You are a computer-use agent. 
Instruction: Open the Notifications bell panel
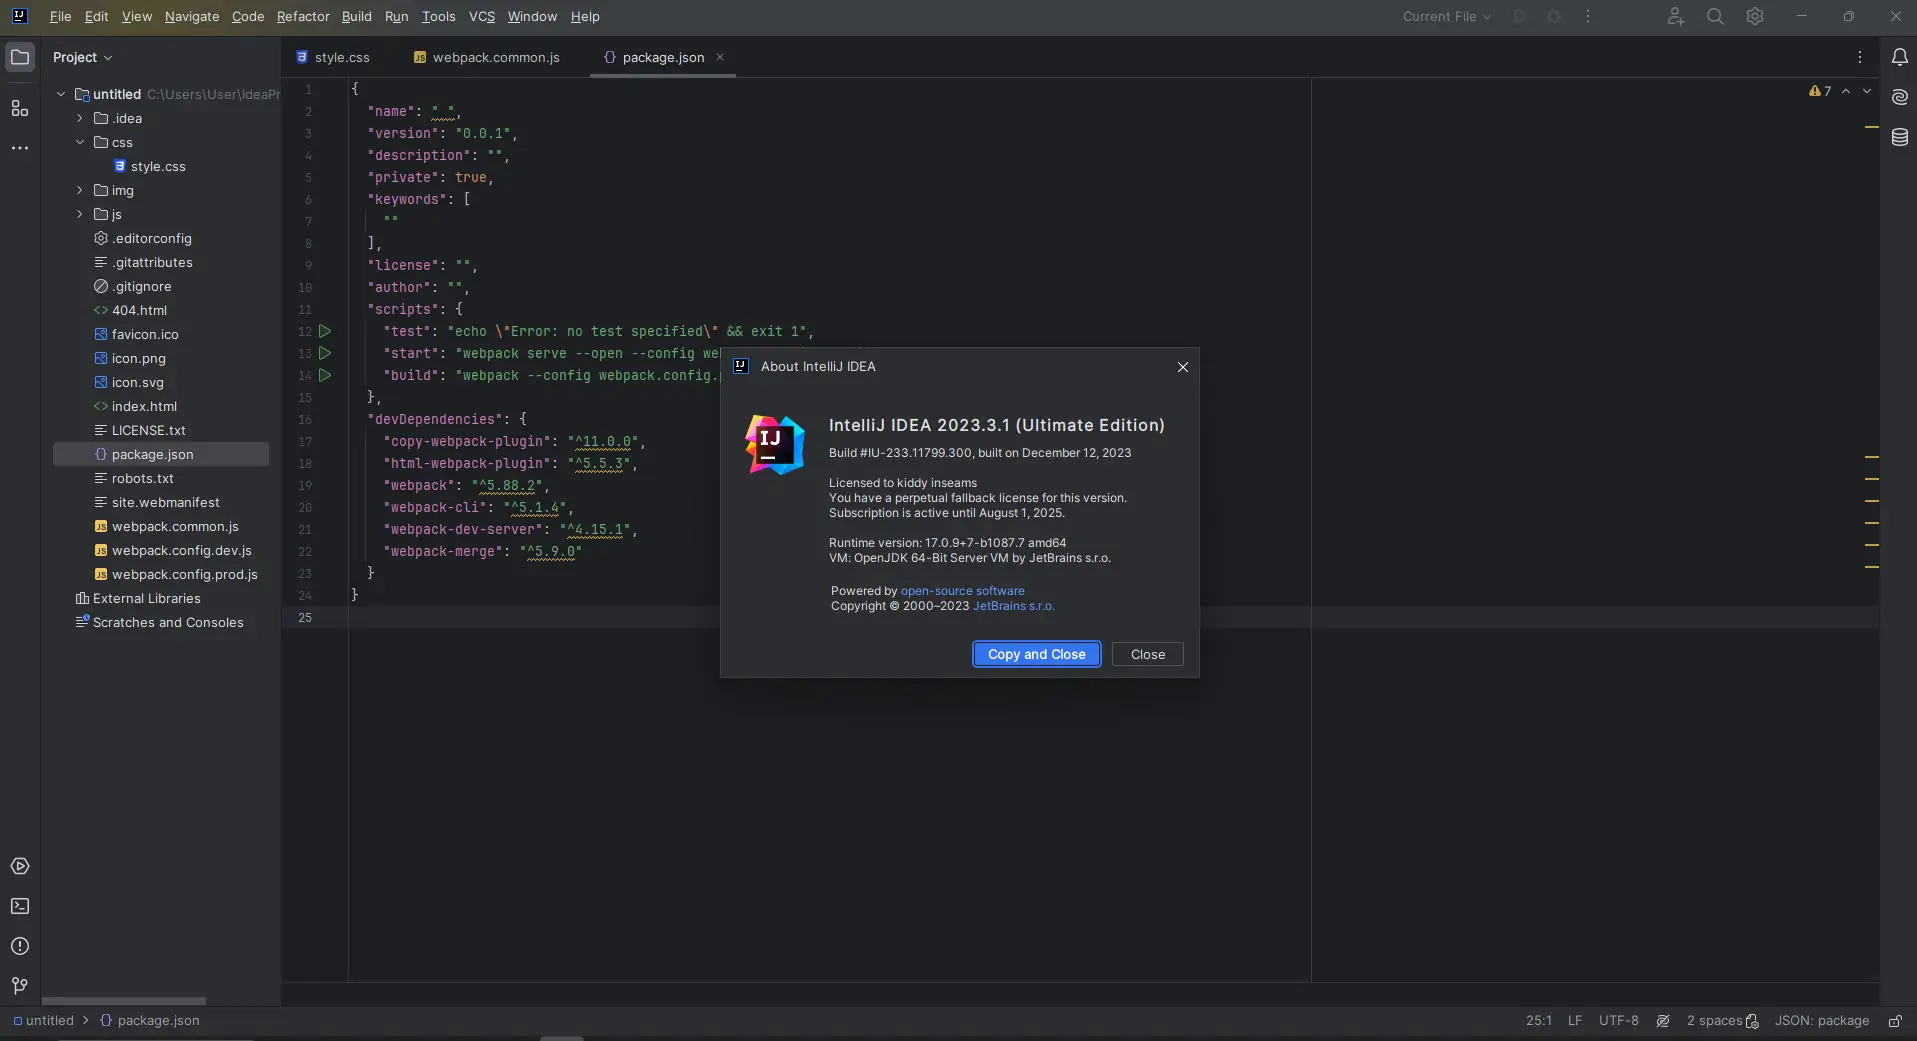tap(1899, 57)
